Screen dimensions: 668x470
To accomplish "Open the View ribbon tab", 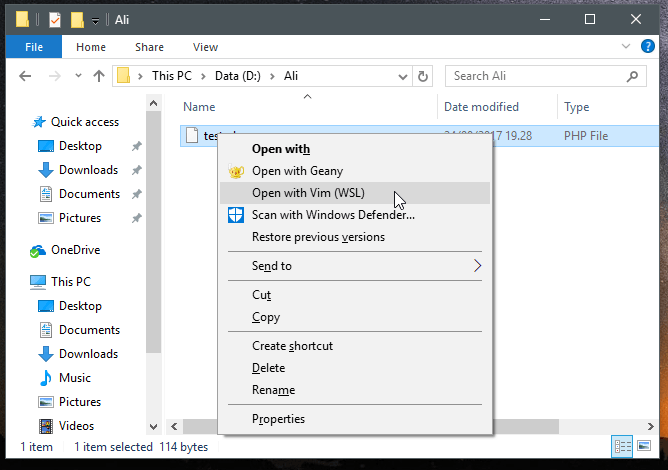I will (205, 47).
